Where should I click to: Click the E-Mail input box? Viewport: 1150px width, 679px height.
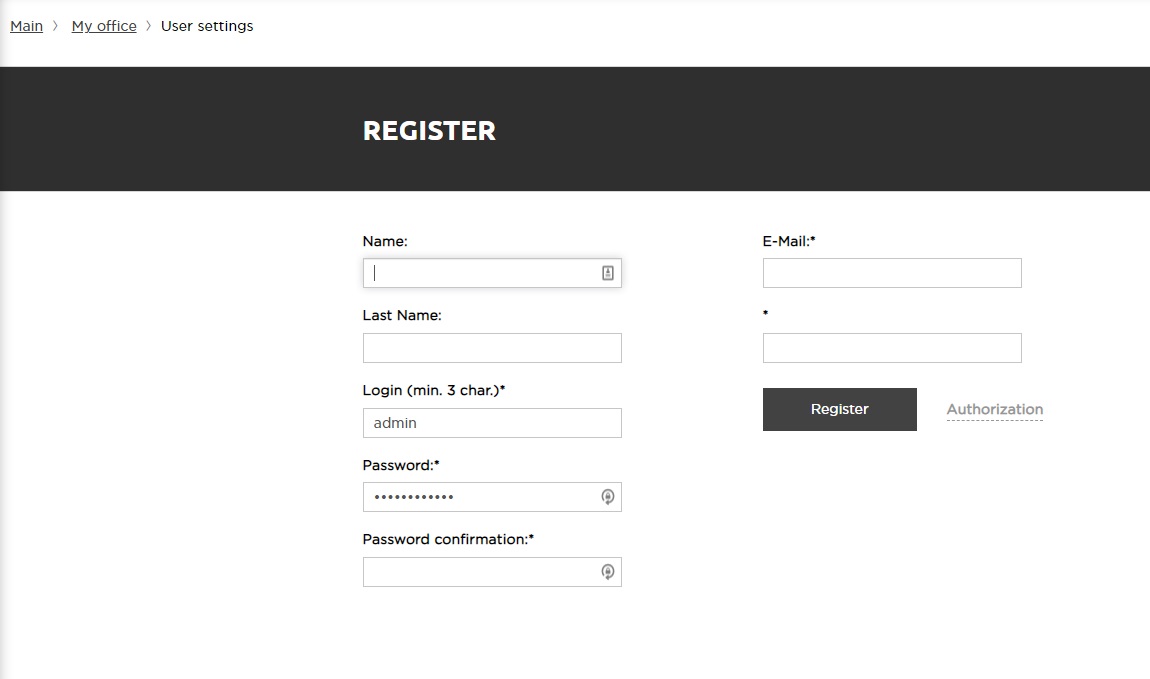pos(892,273)
